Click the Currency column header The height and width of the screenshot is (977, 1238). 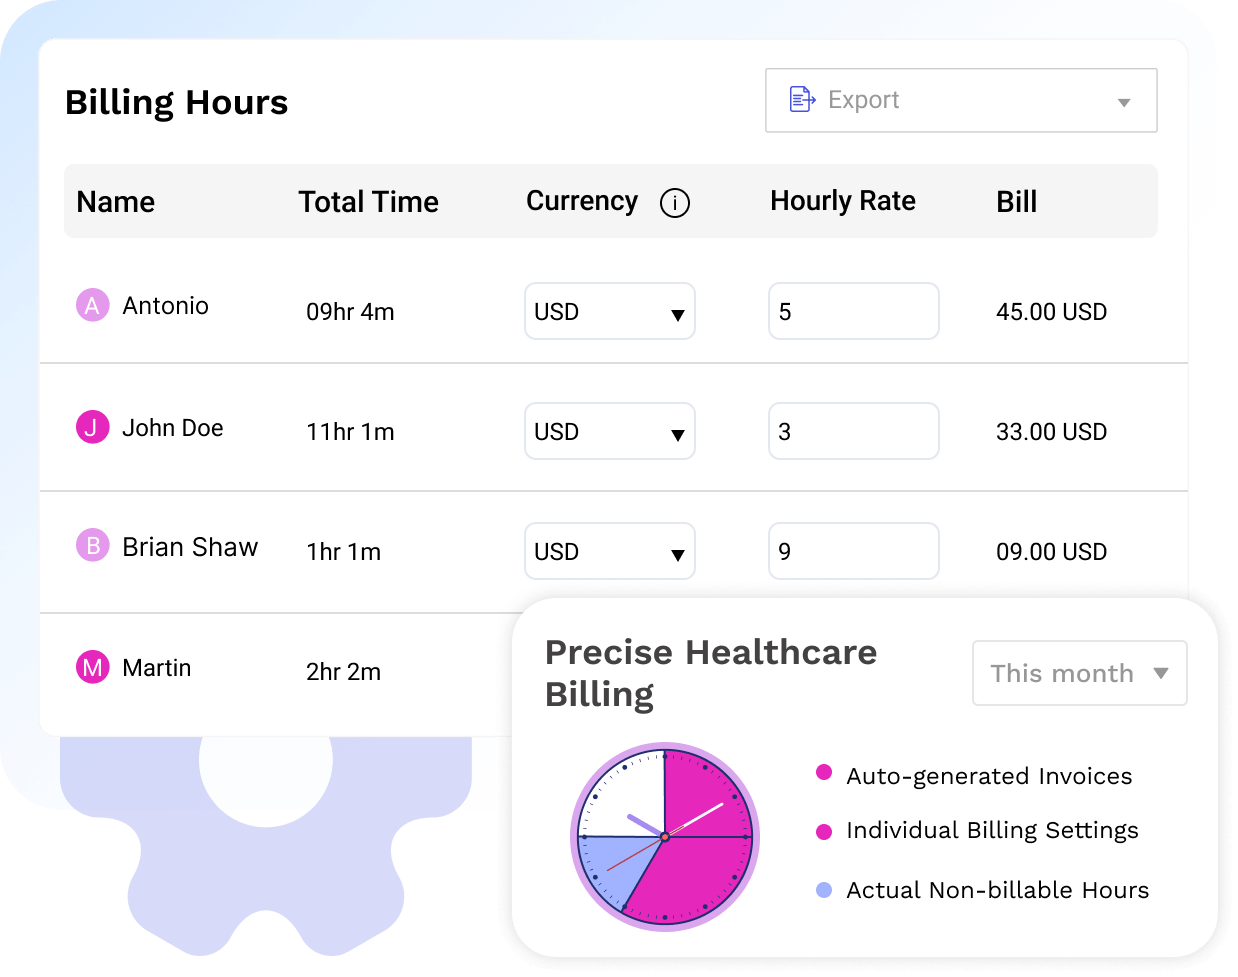(x=582, y=202)
